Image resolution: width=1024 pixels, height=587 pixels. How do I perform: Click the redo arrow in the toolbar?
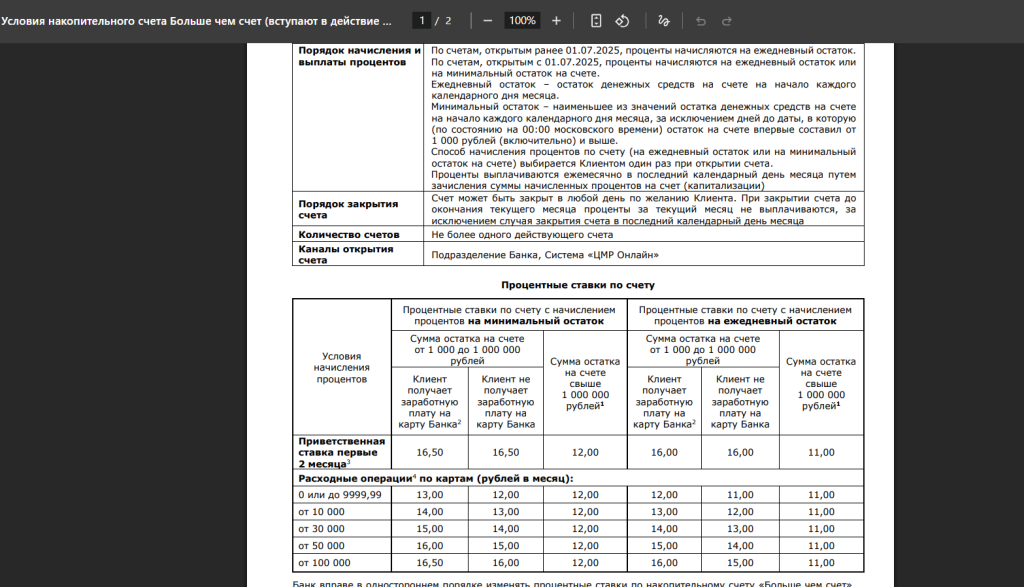tap(727, 21)
